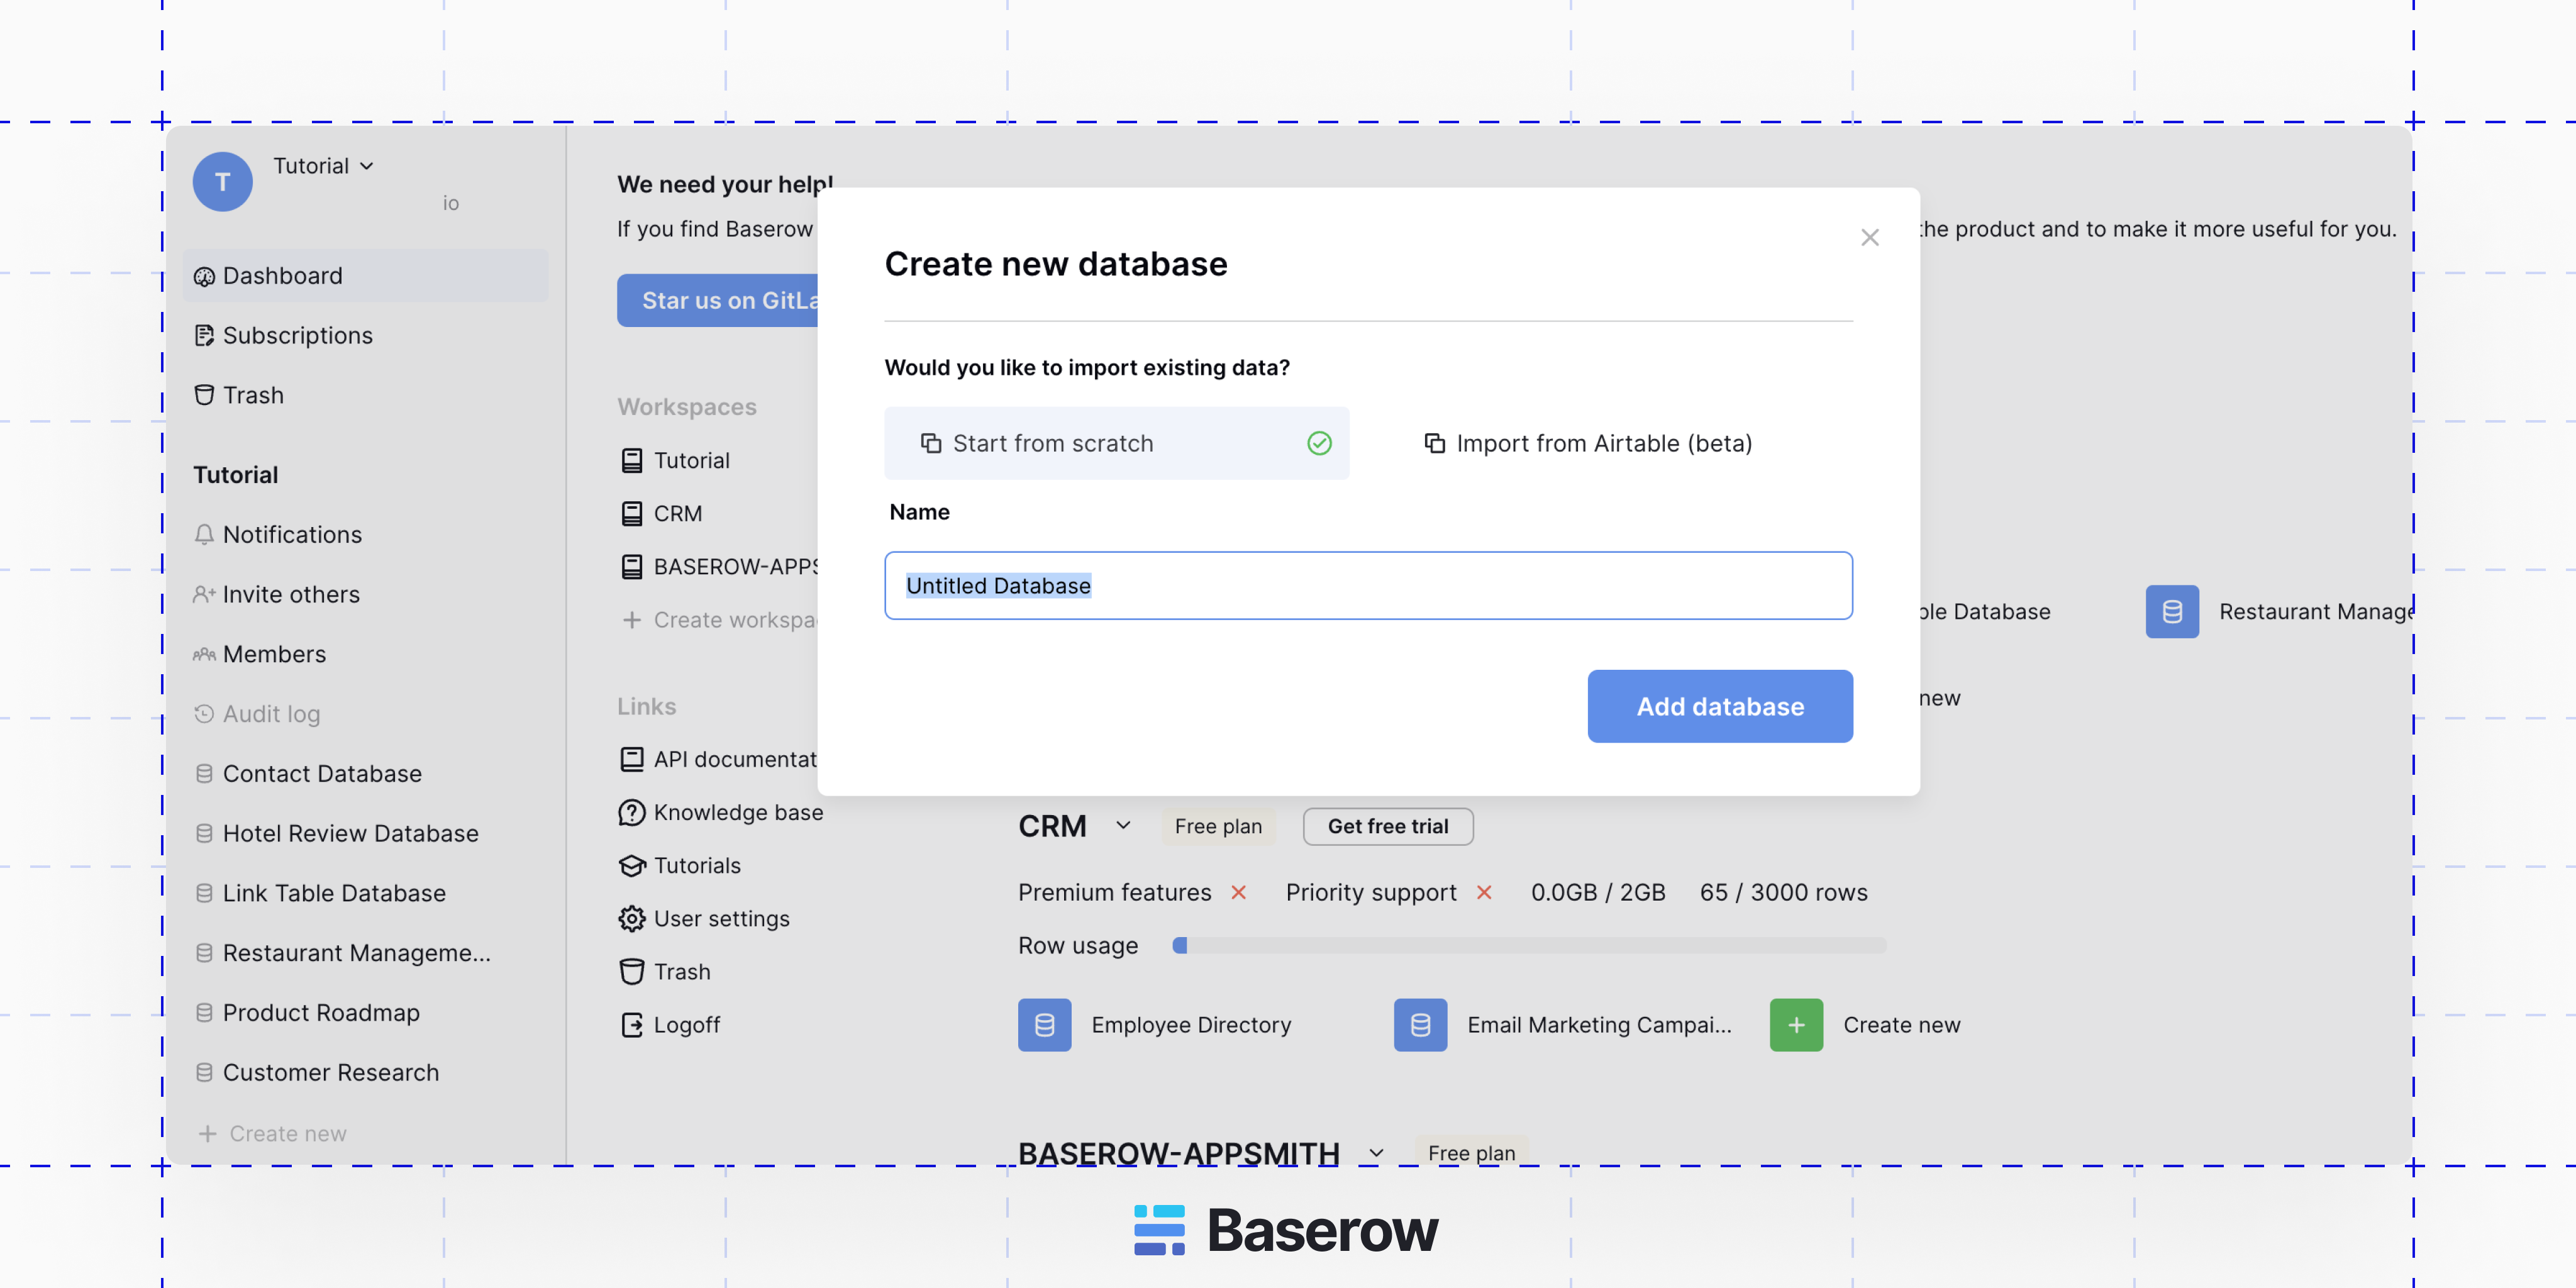2576x1288 pixels.
Task: Open the Tutorials page from Links
Action: (x=697, y=865)
